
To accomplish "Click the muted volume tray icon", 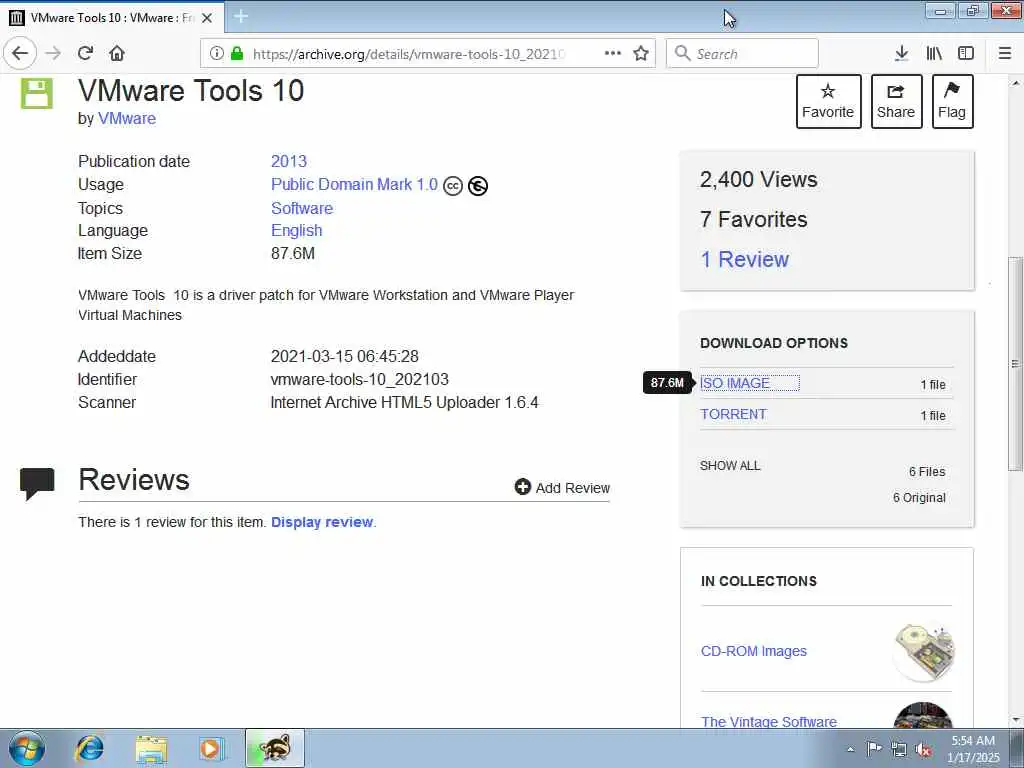I will [923, 749].
